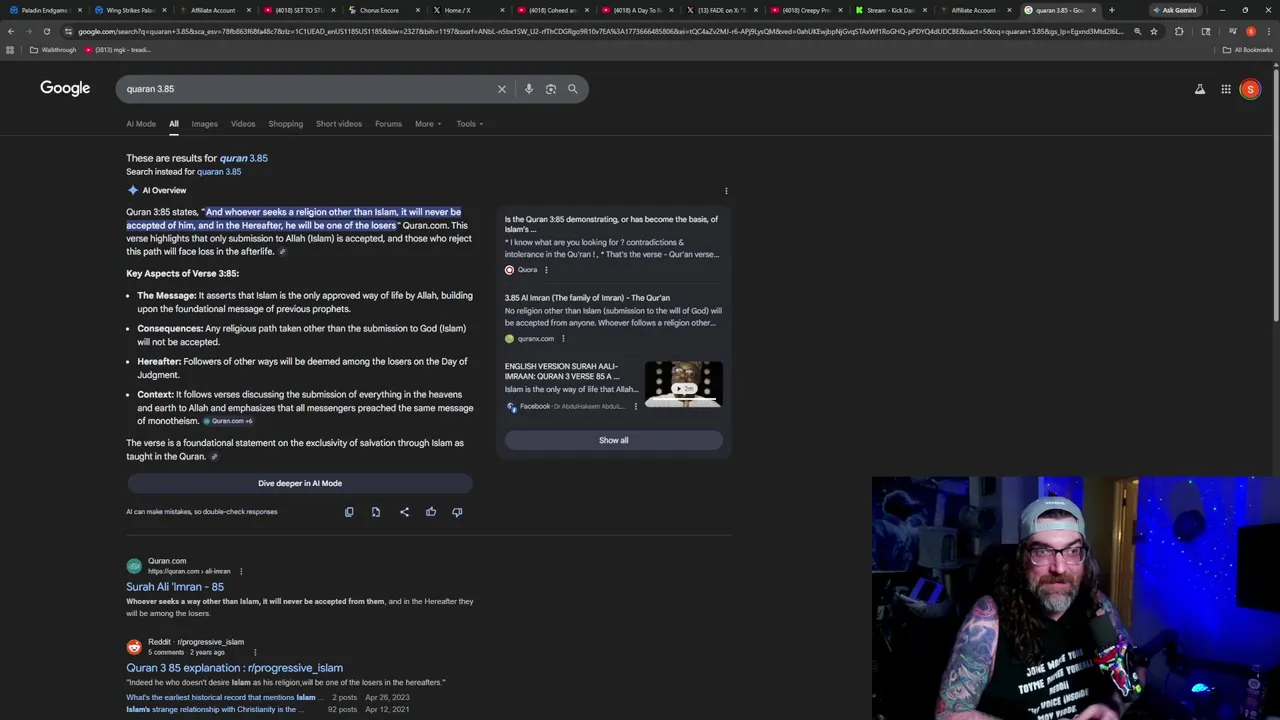Switch to Shopping results tab
The width and height of the screenshot is (1280, 720).
[x=285, y=124]
